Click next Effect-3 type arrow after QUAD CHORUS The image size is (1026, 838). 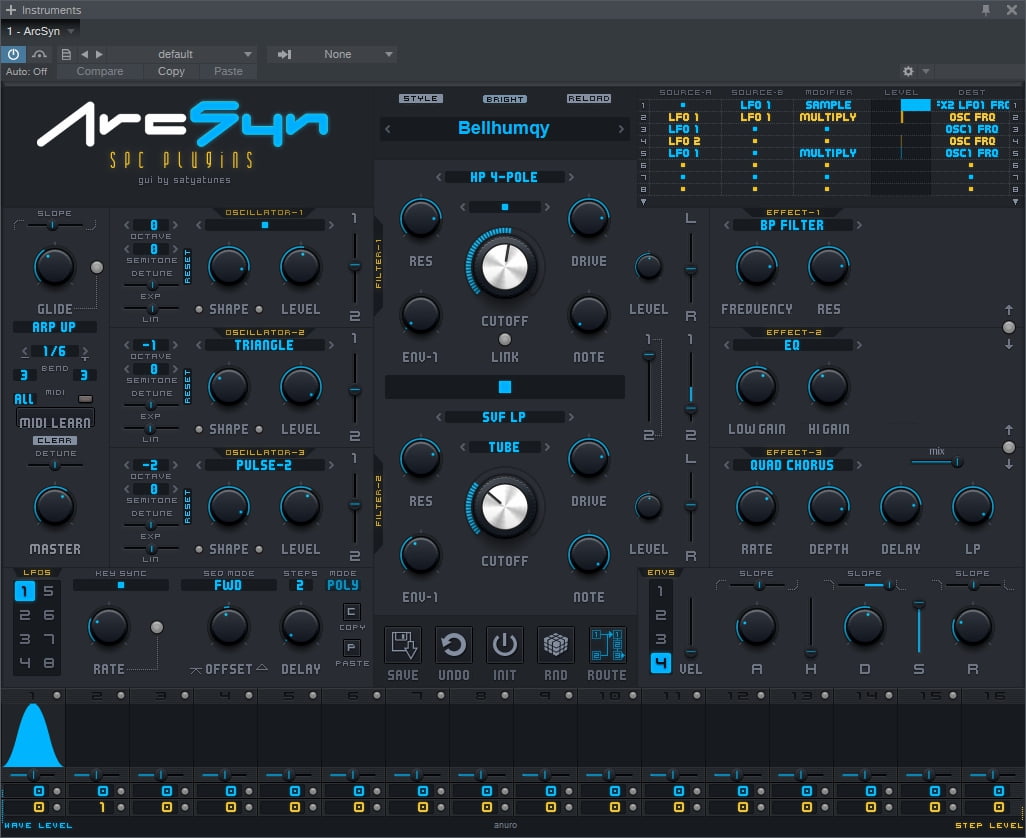pos(859,465)
